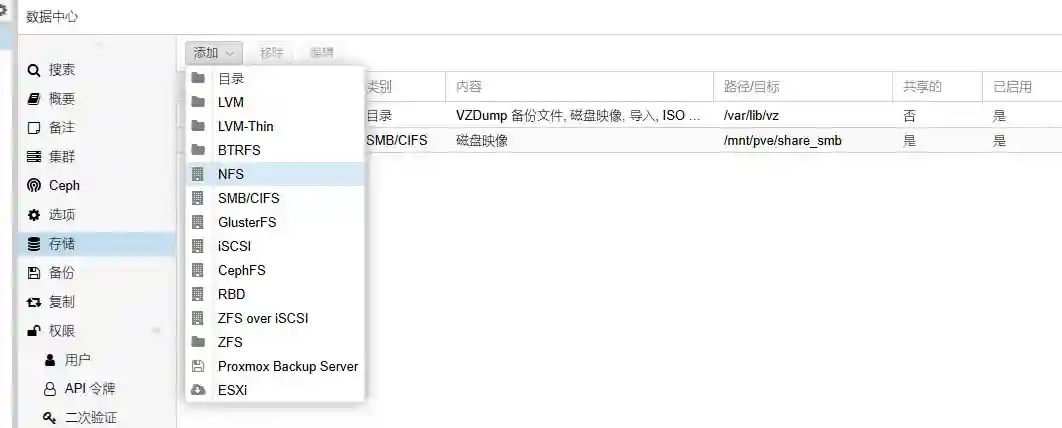Click the user icon beside 用户
The image size is (1062, 428).
point(49,360)
